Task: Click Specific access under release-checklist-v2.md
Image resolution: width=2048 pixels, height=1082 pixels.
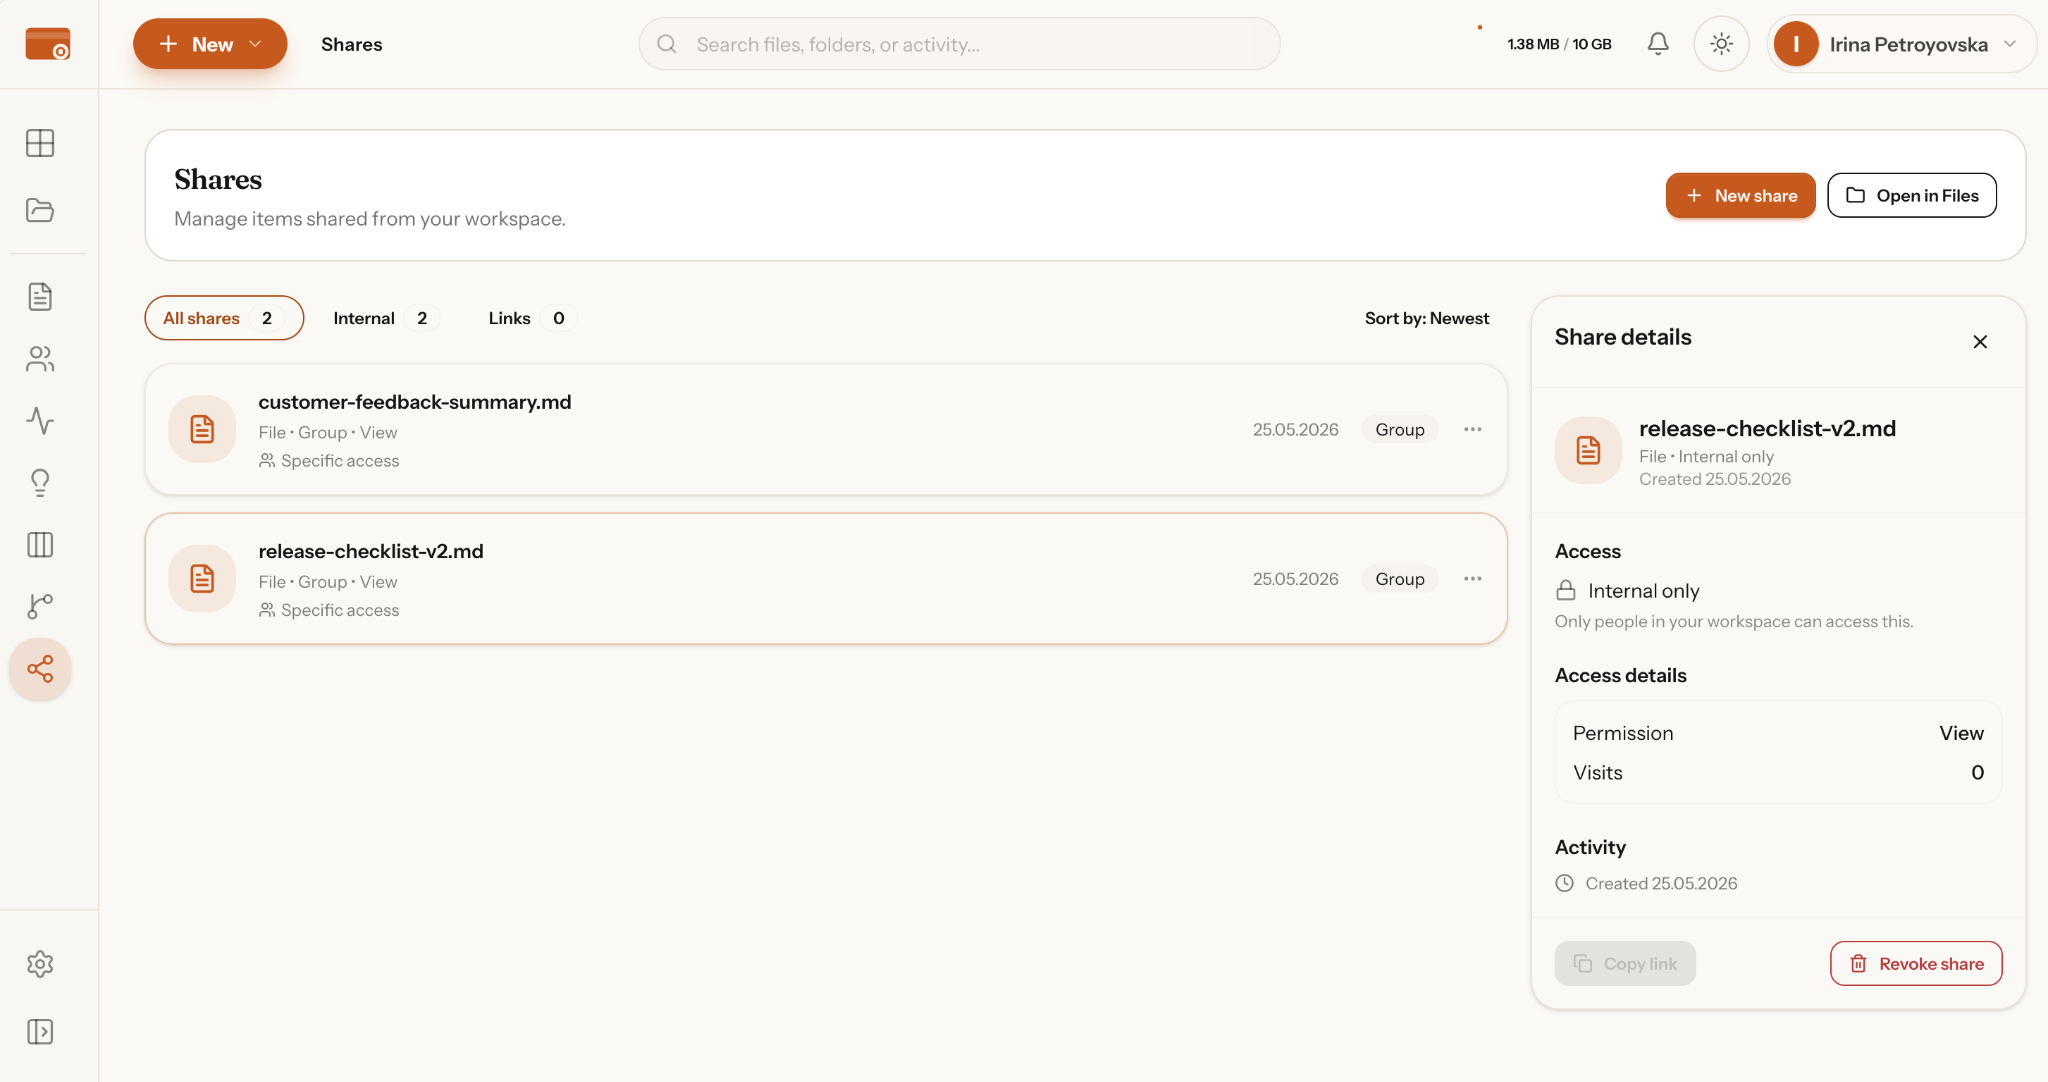Action: [x=329, y=610]
